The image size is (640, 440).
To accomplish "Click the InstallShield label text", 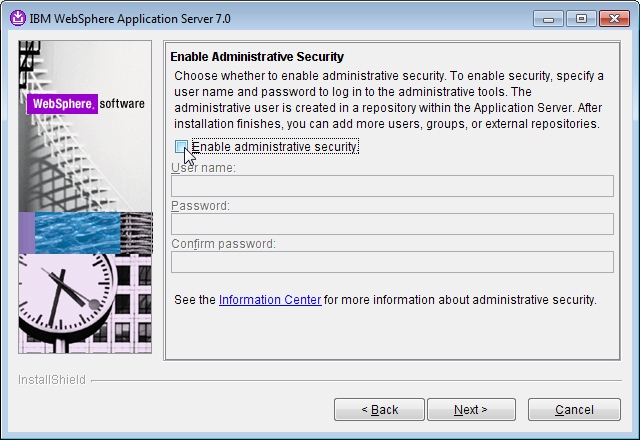I will pyautogui.click(x=52, y=380).
